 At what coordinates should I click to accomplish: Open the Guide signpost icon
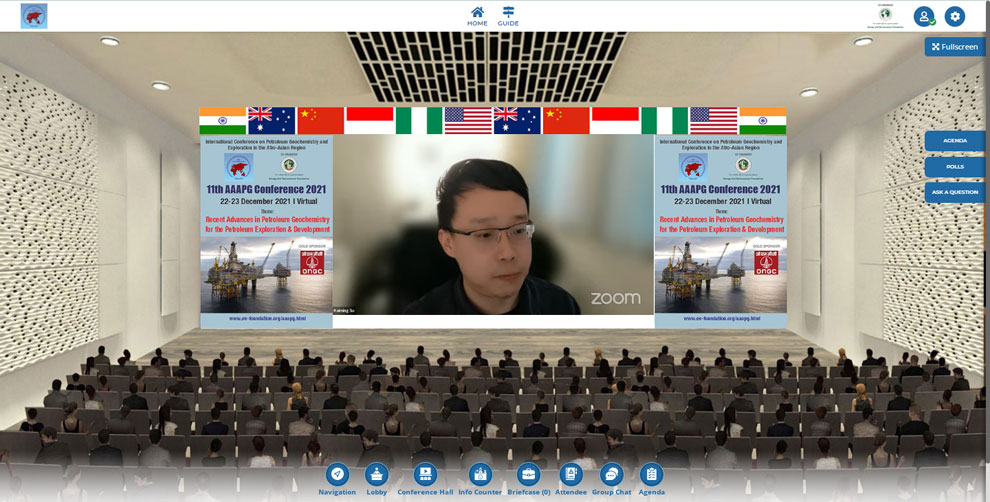coord(508,16)
